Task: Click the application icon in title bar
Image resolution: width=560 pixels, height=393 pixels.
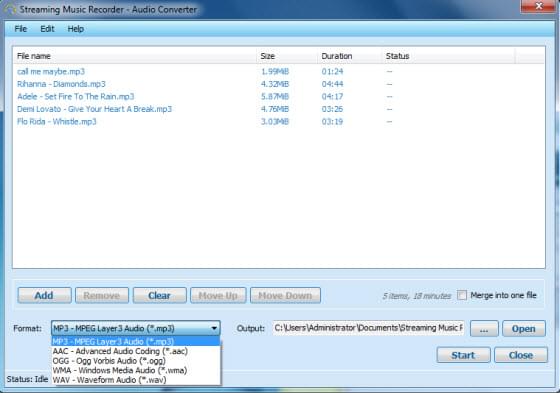Action: 9,9
